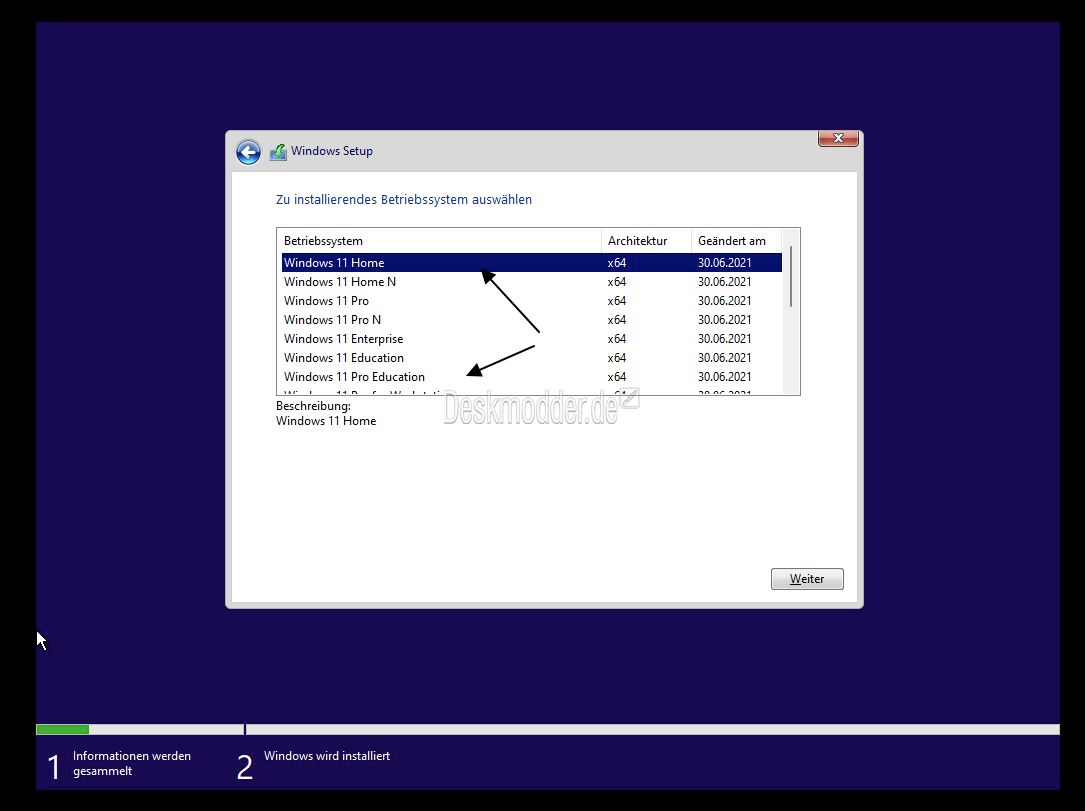Viewport: 1085px width, 811px height.
Task: Click x64 cell in Windows 11 Education row
Action: click(x=617, y=358)
